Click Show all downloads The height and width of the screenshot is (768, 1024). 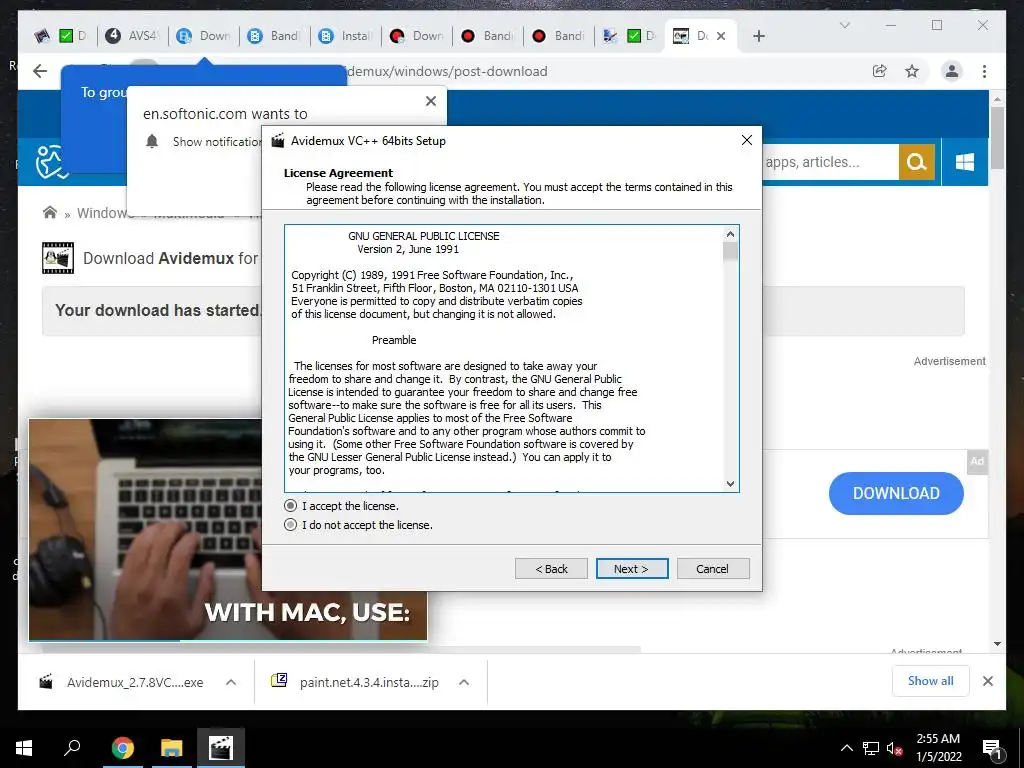[x=931, y=680]
